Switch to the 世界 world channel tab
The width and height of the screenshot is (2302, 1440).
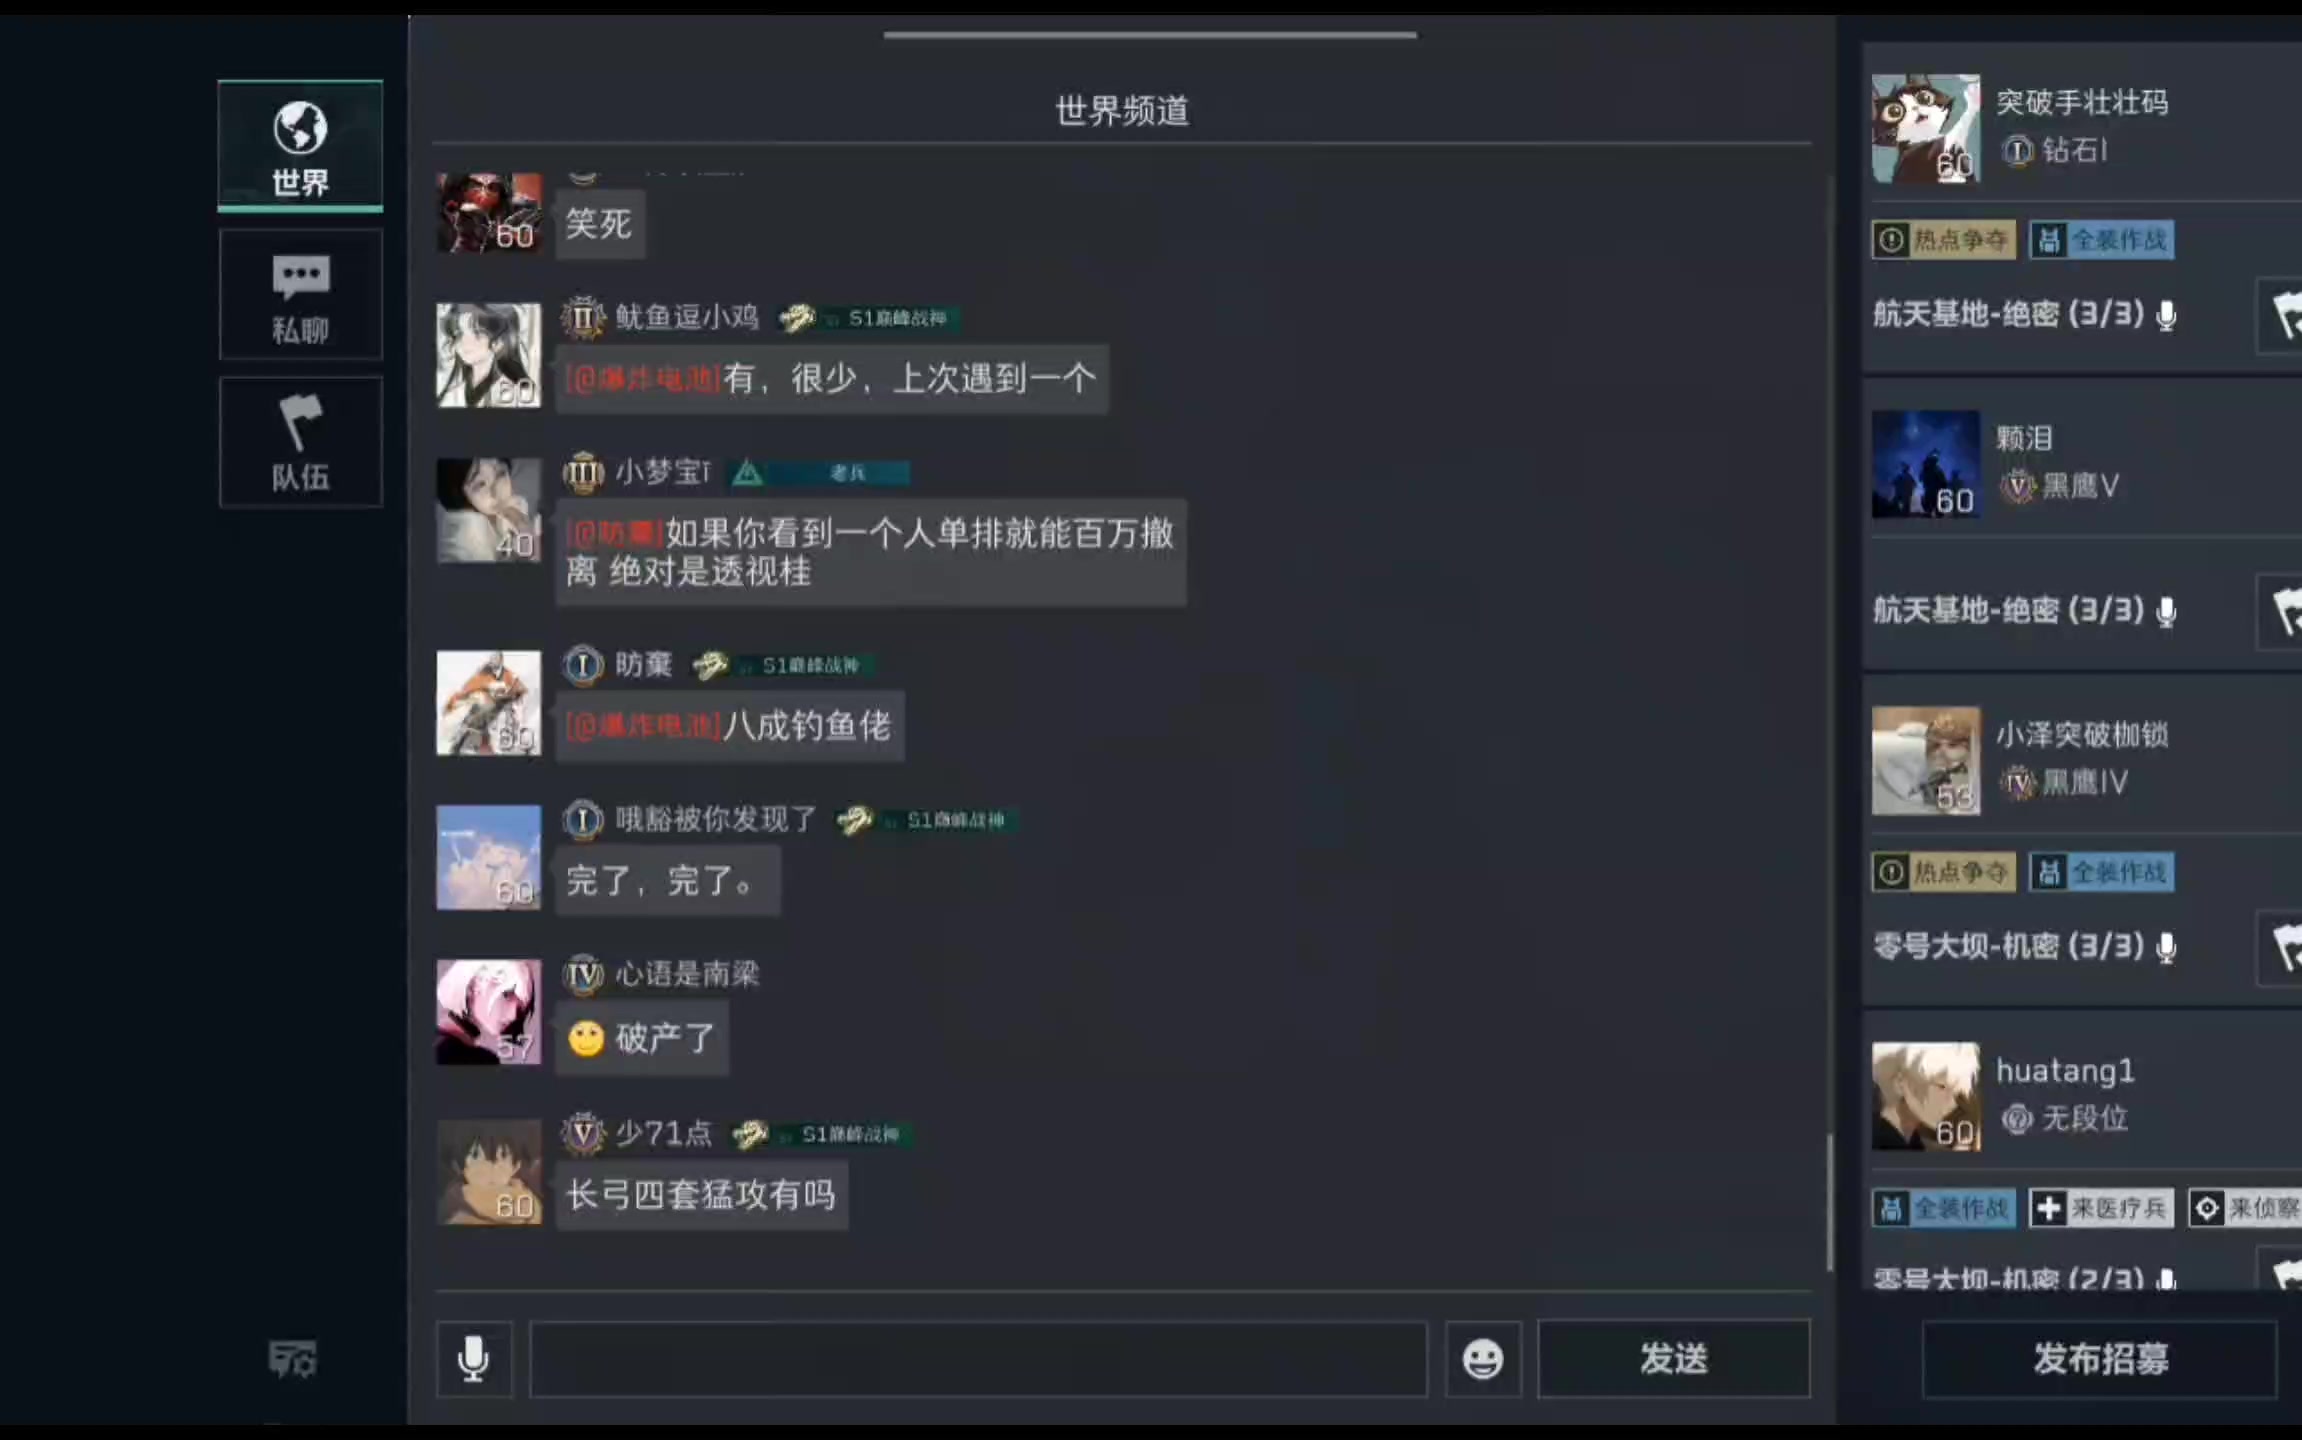[300, 146]
